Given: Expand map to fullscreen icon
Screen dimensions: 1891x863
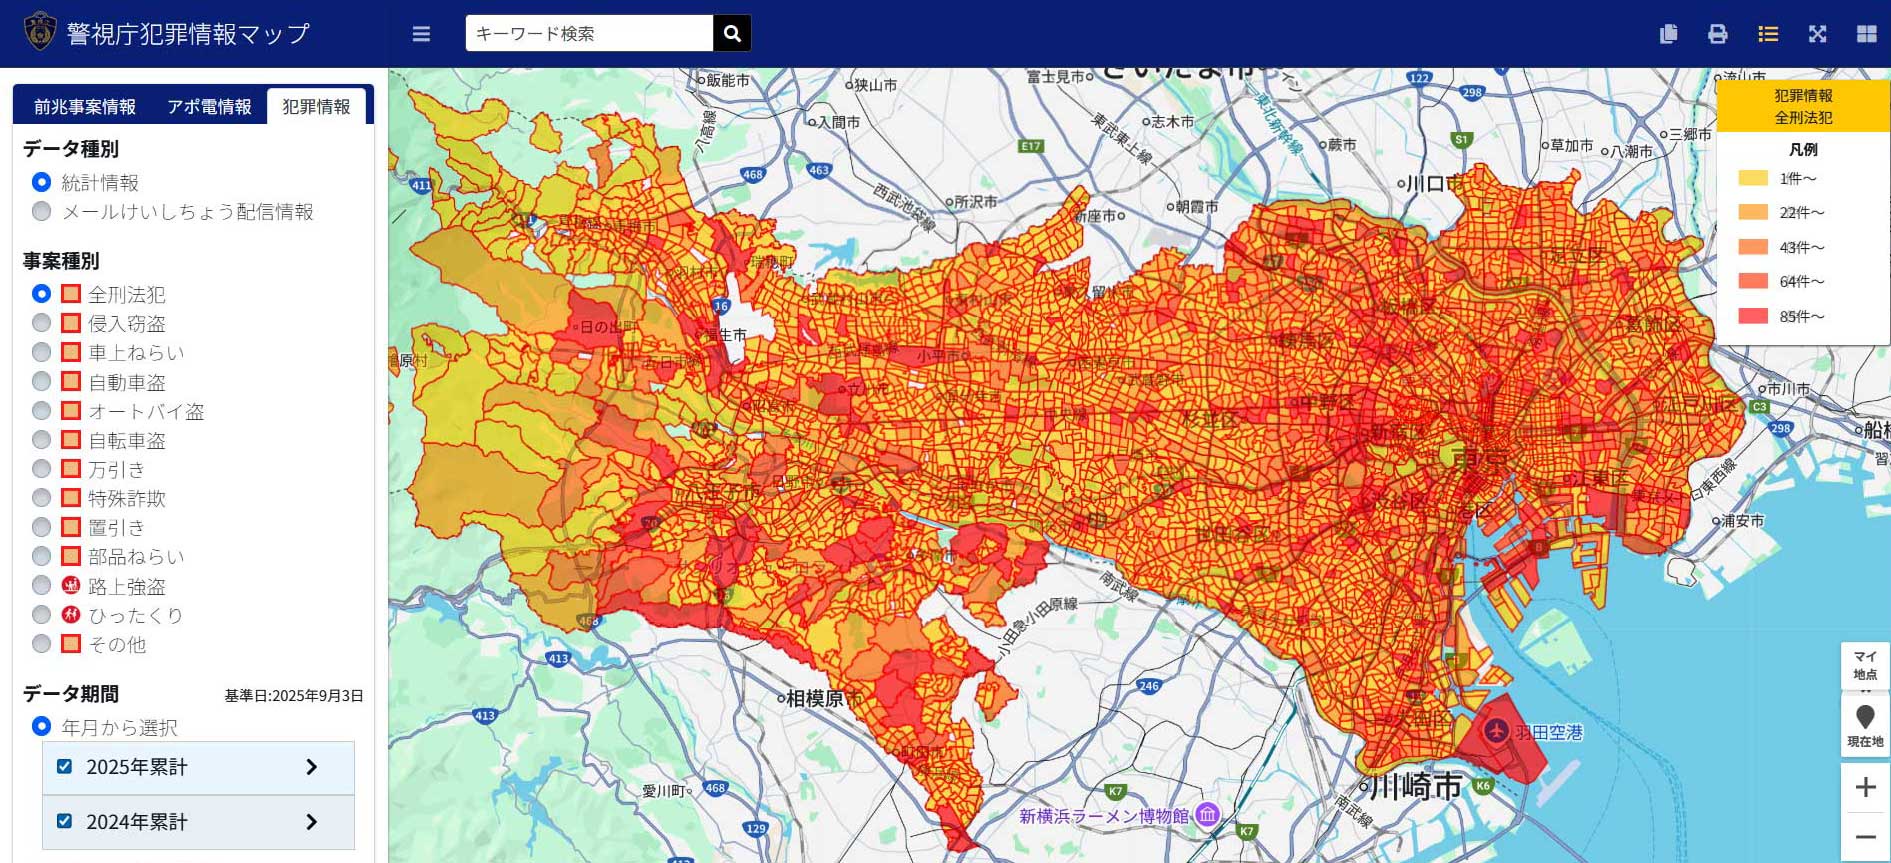Looking at the screenshot, I should tap(1817, 34).
